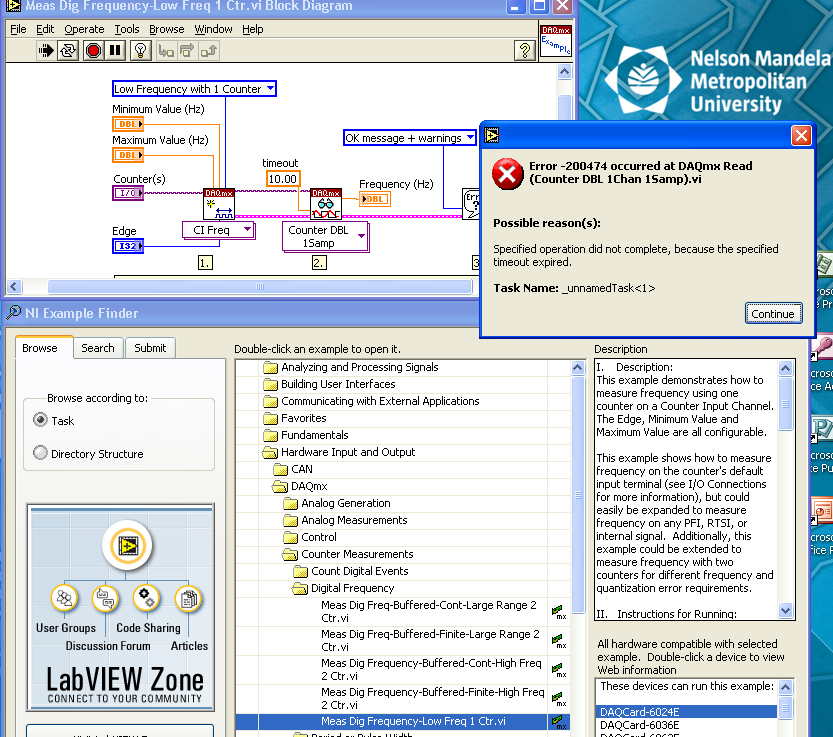Switch to the Search tab

coord(98,348)
